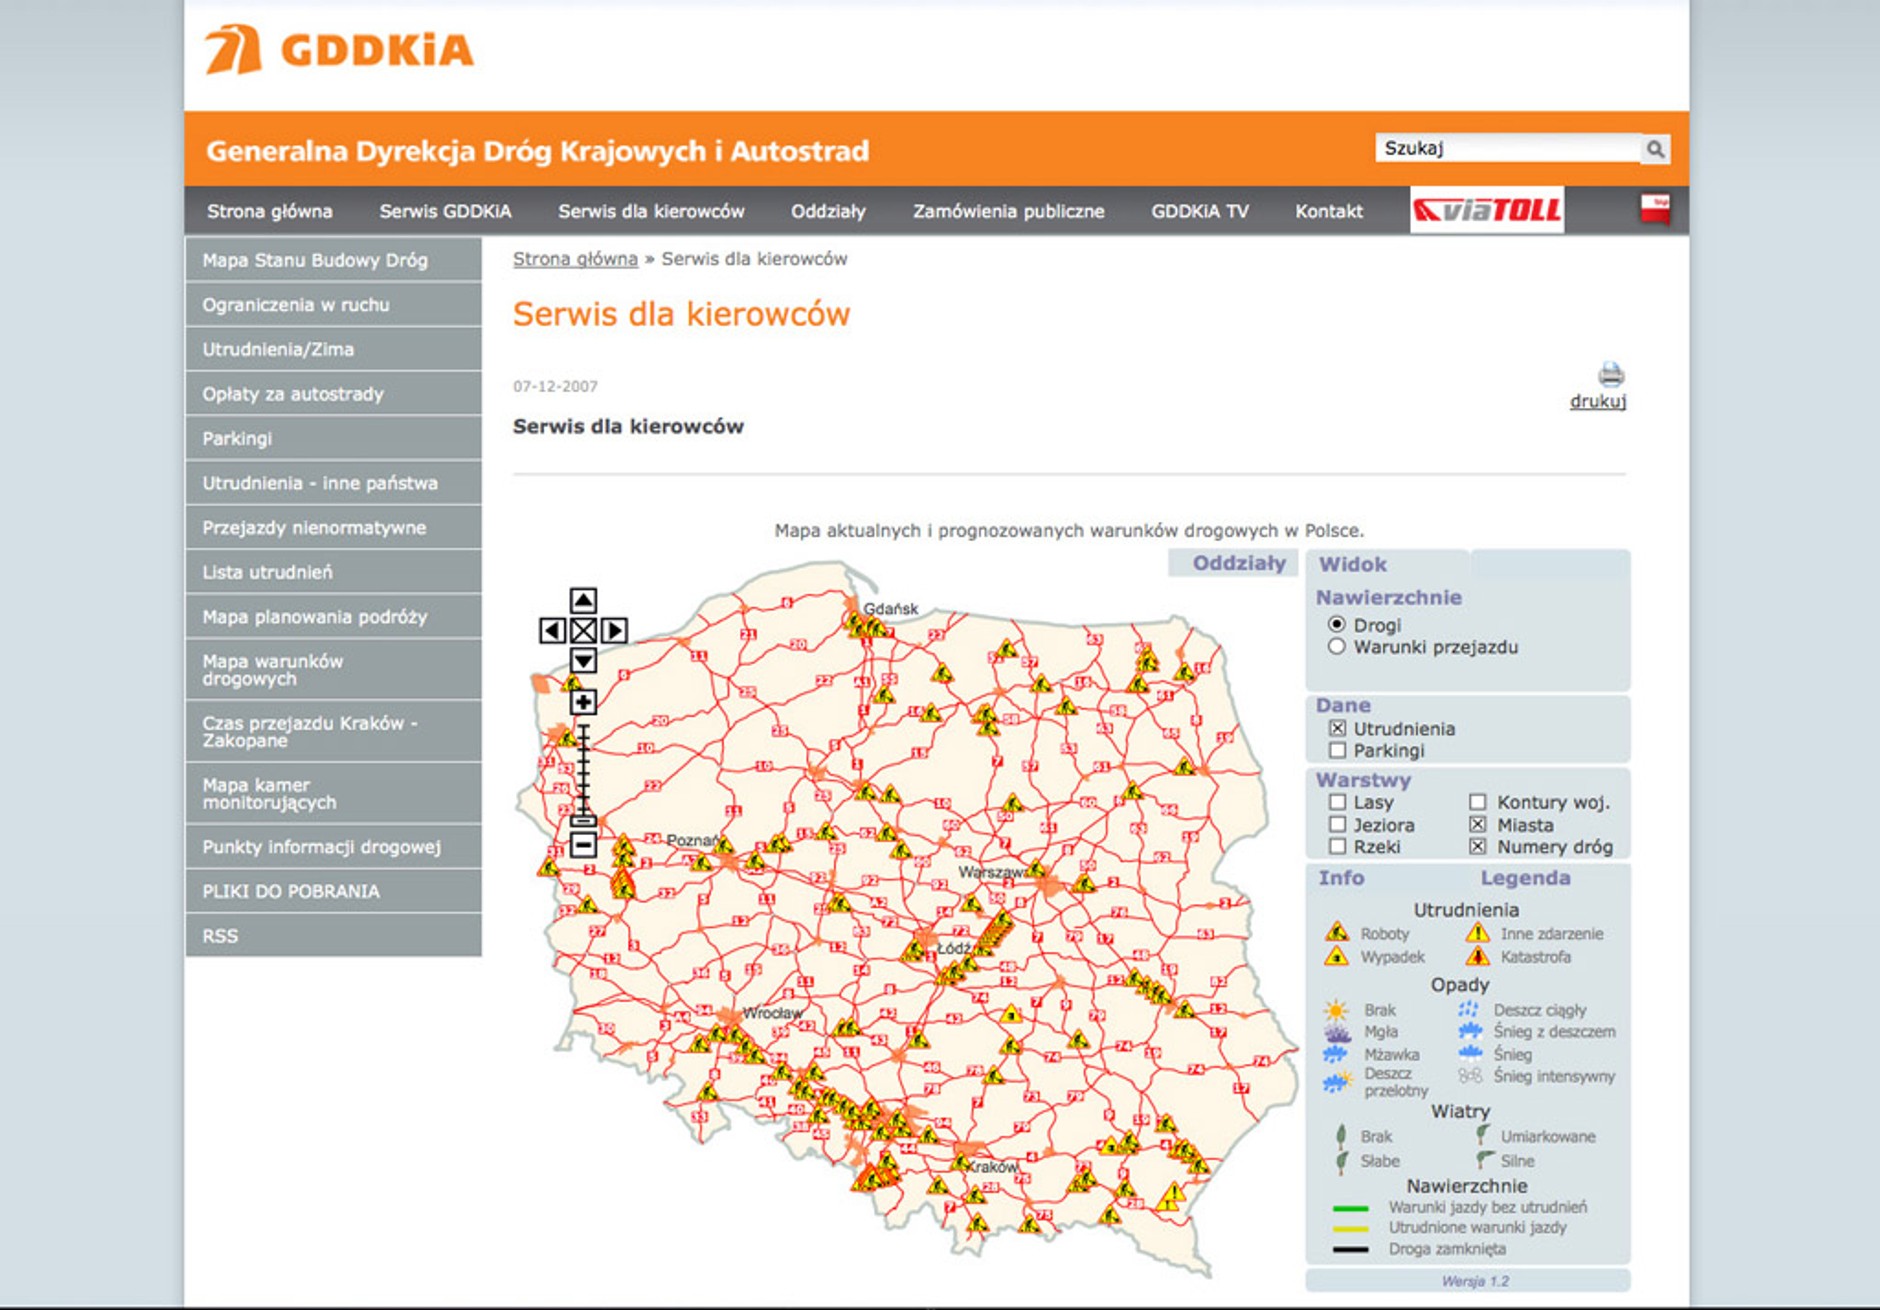Viewport: 1880px width, 1310px height.
Task: Click the search magnifier icon
Action: pyautogui.click(x=1655, y=149)
